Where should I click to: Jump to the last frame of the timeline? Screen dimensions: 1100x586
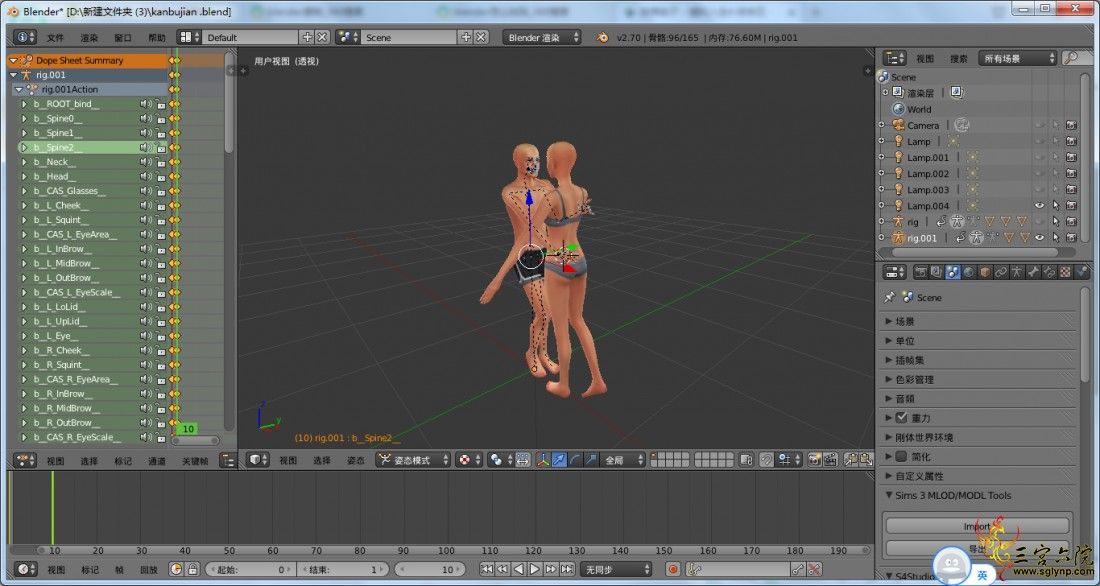(568, 569)
